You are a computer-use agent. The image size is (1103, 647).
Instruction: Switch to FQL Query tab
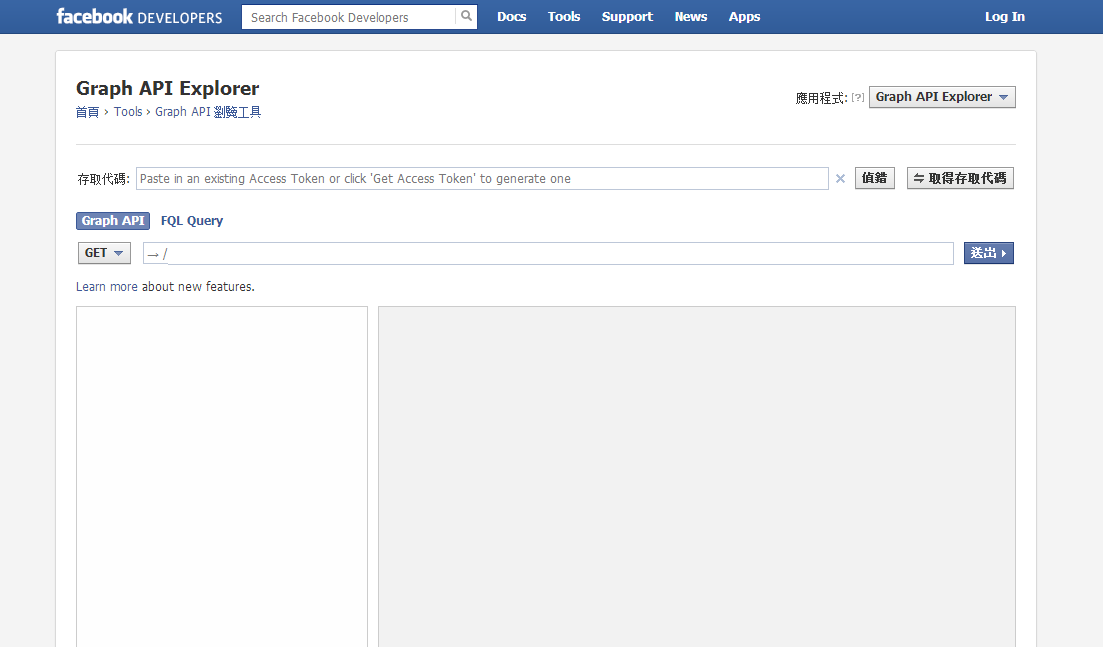(192, 221)
